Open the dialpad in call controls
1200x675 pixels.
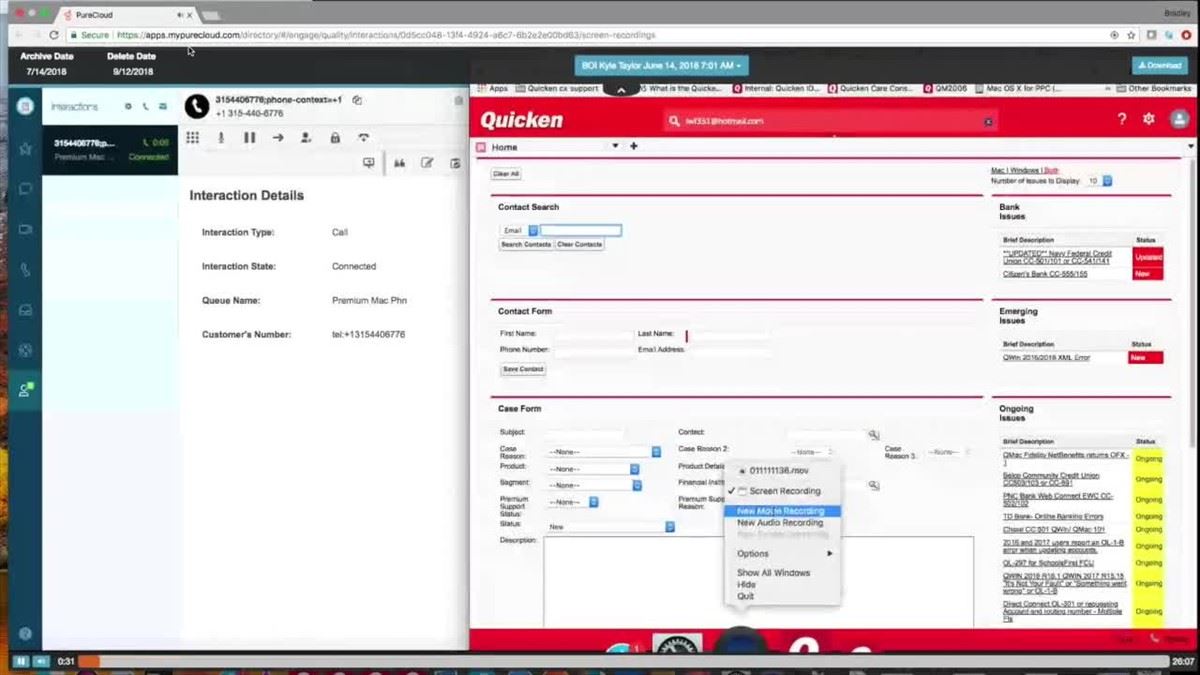click(193, 137)
